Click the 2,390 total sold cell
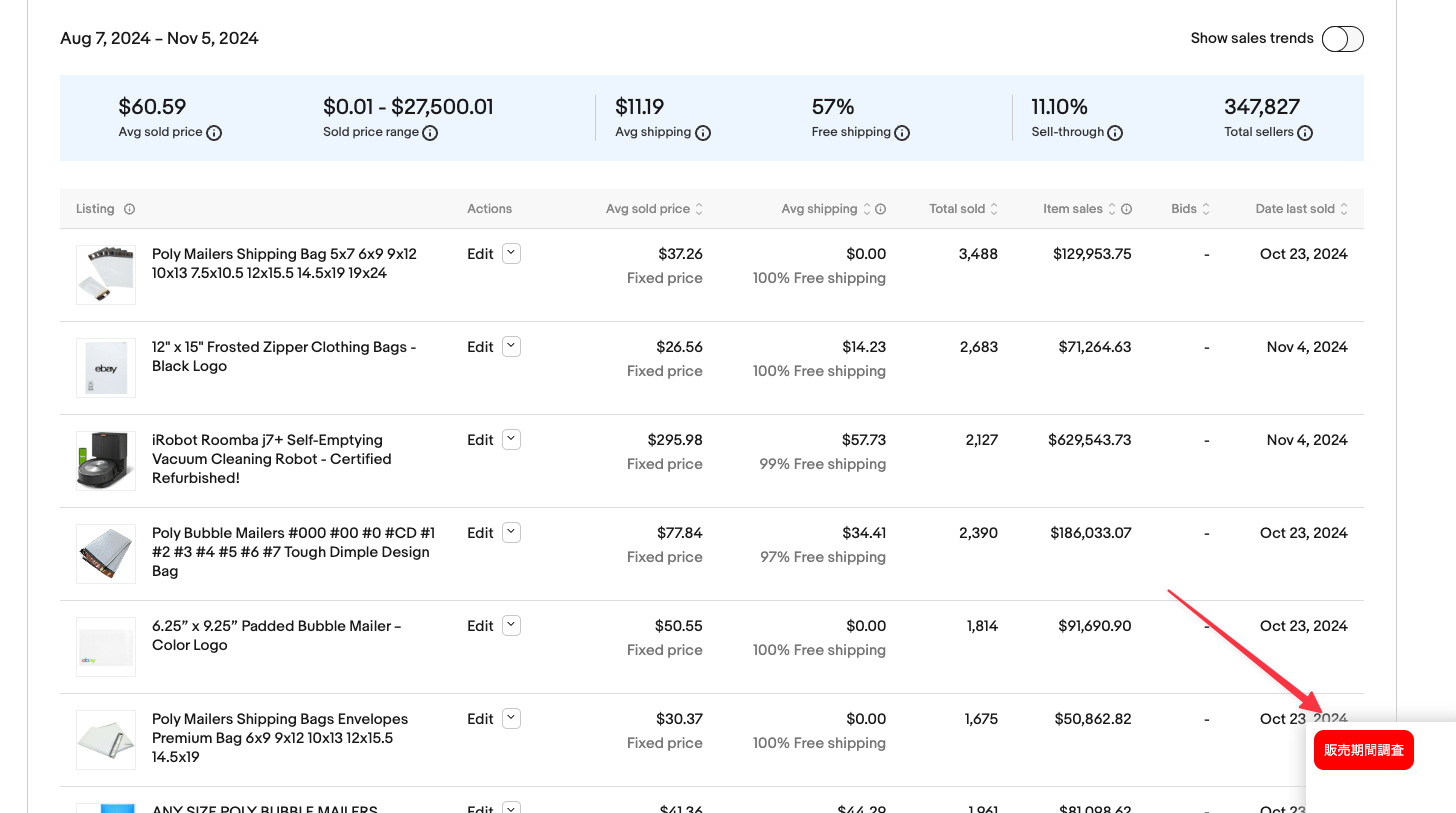 pyautogui.click(x=978, y=533)
